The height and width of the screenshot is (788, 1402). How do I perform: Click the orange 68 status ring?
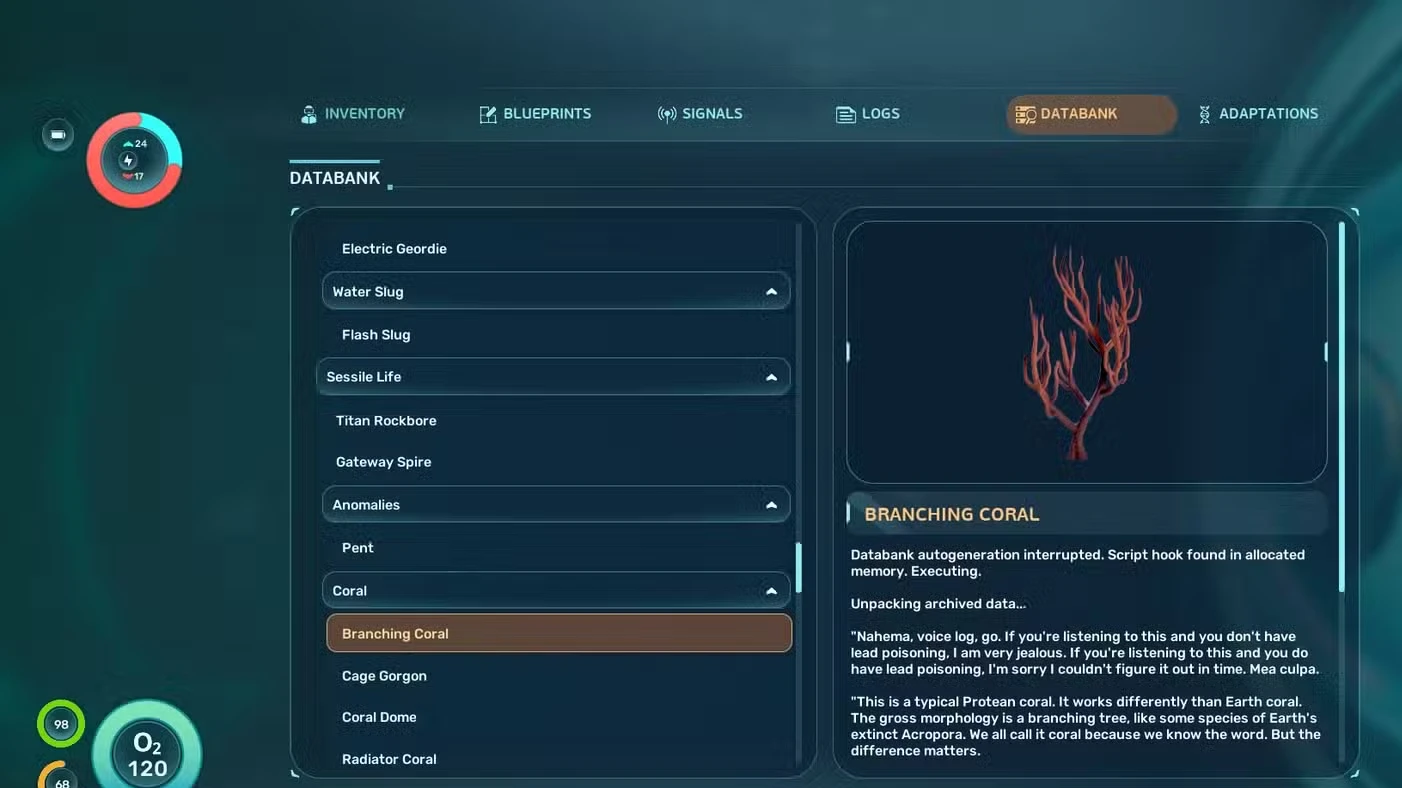pyautogui.click(x=61, y=775)
